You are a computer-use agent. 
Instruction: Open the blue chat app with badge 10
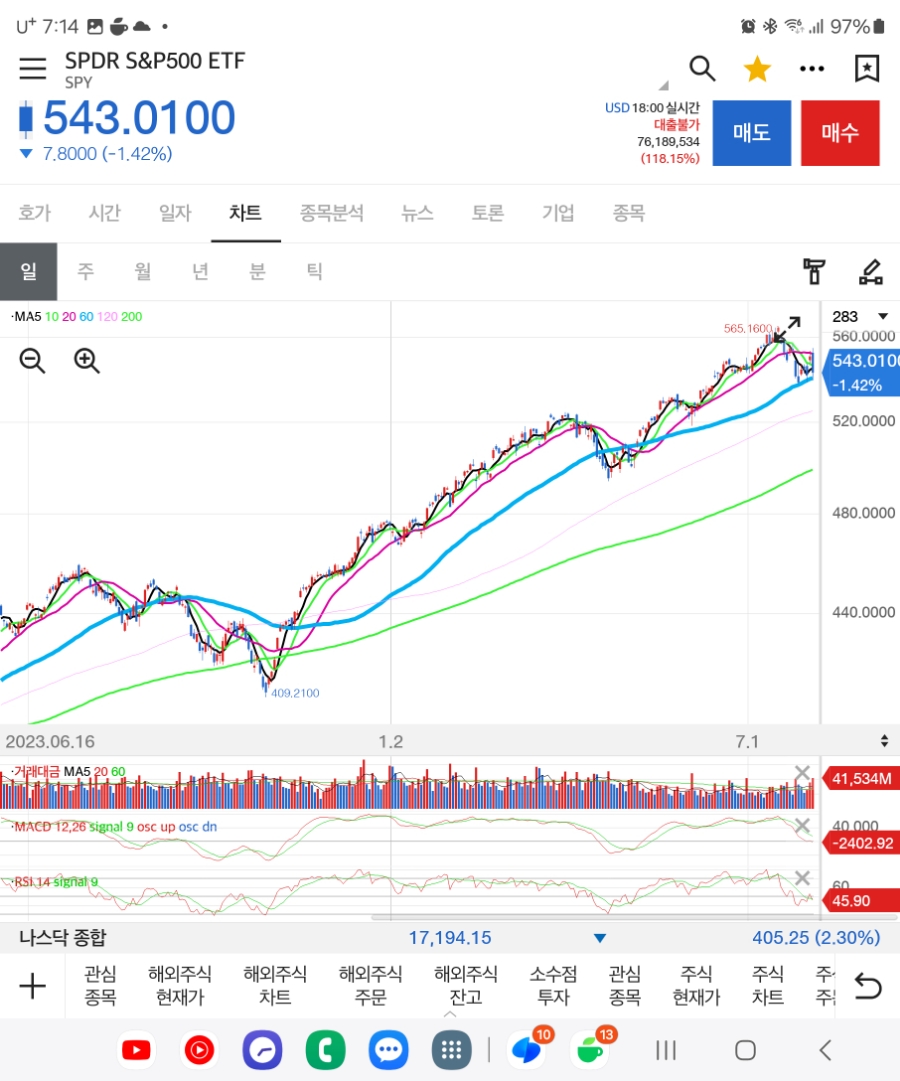(x=528, y=1049)
